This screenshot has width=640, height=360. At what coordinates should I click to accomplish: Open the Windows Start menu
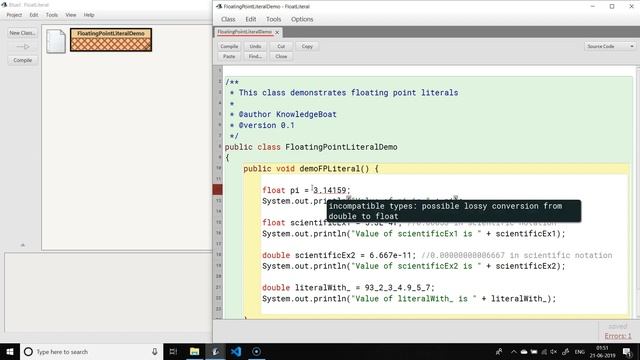(x=10, y=351)
